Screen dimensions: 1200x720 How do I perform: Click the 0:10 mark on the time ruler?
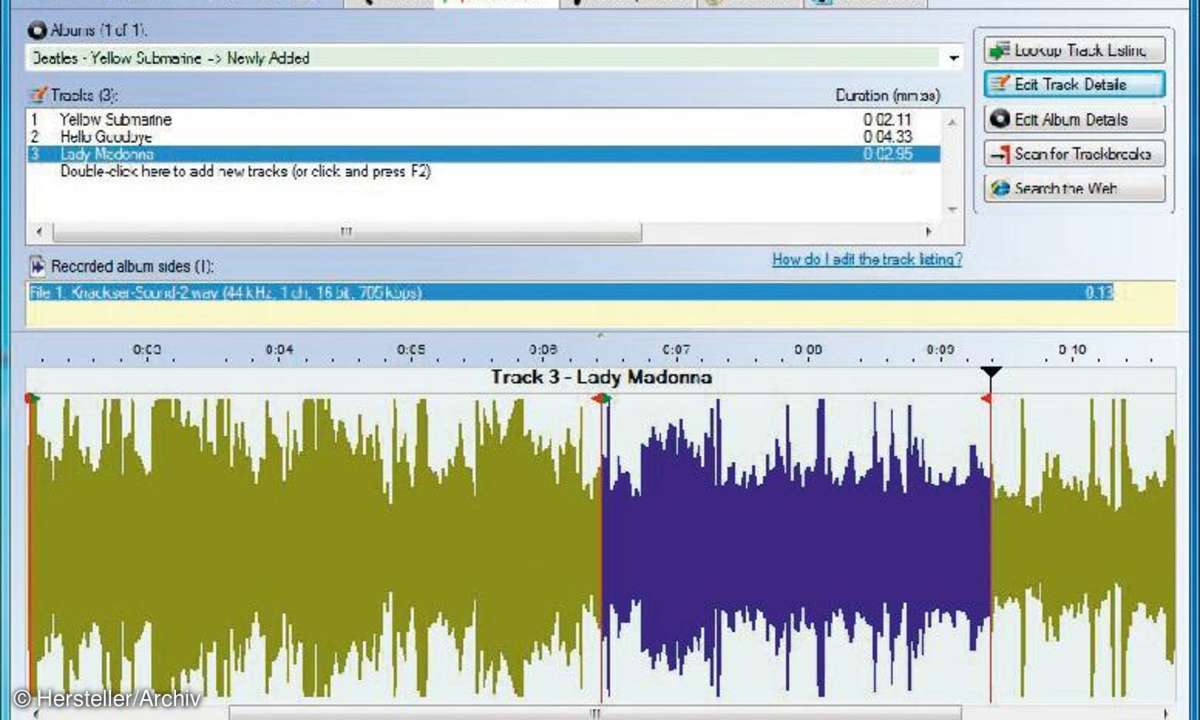pos(1072,350)
